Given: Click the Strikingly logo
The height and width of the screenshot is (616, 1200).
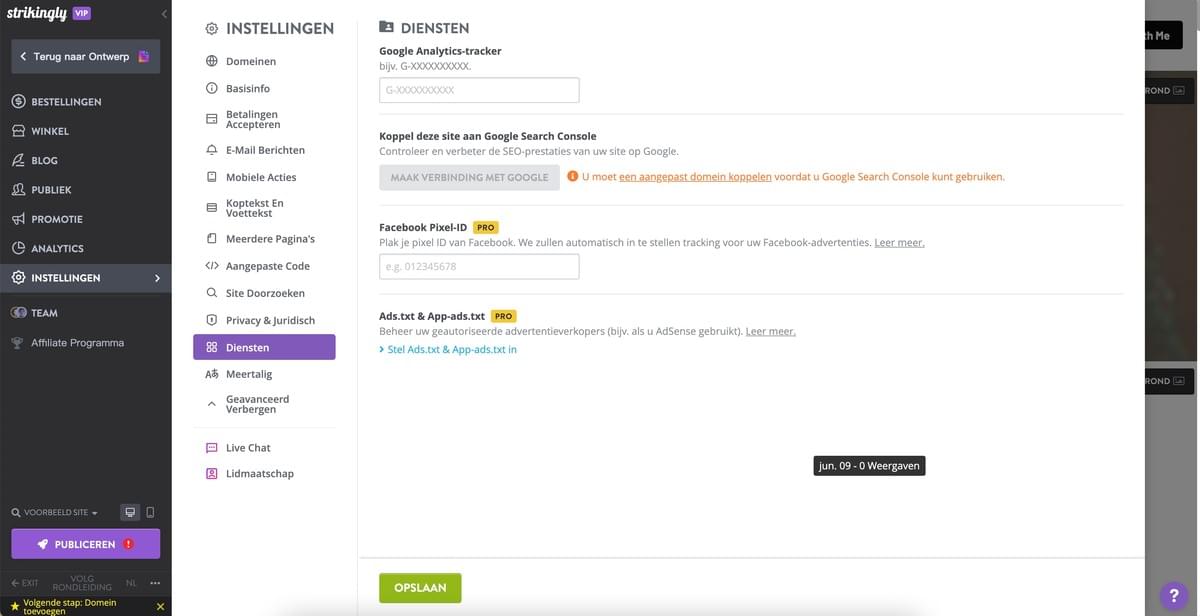Looking at the screenshot, I should (36, 14).
